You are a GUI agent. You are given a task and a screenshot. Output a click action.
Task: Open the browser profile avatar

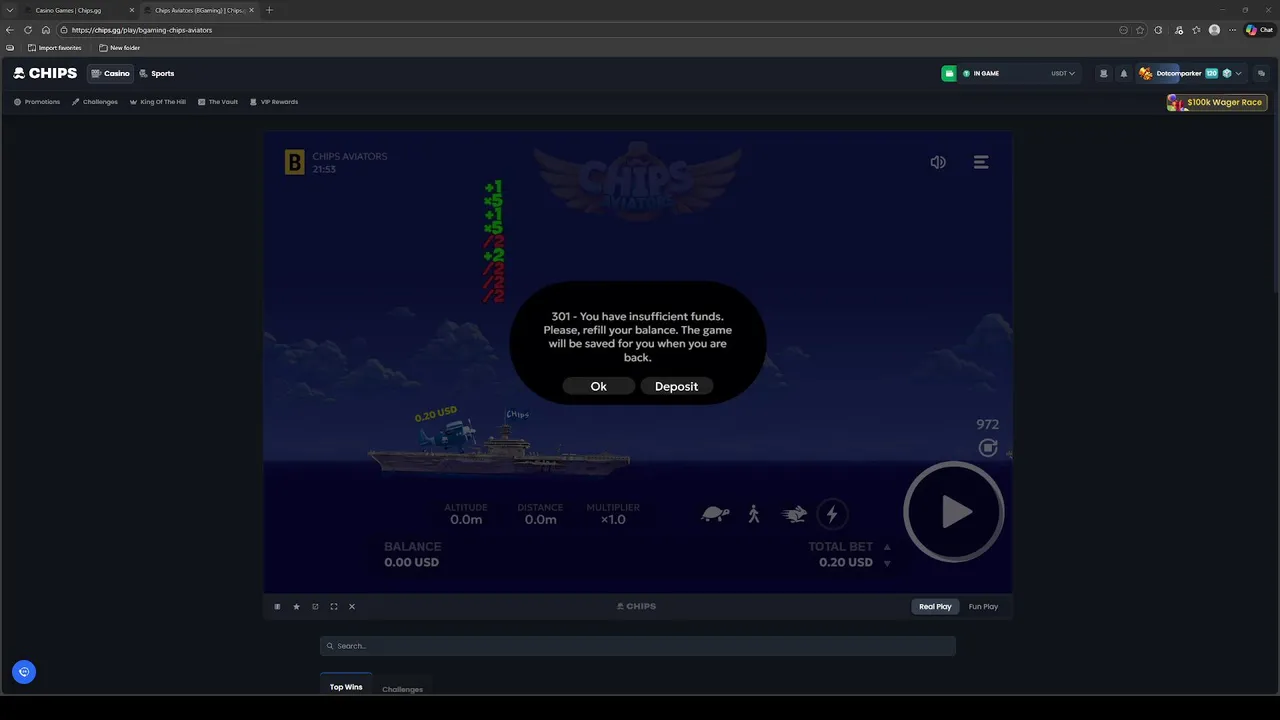coord(1214,30)
